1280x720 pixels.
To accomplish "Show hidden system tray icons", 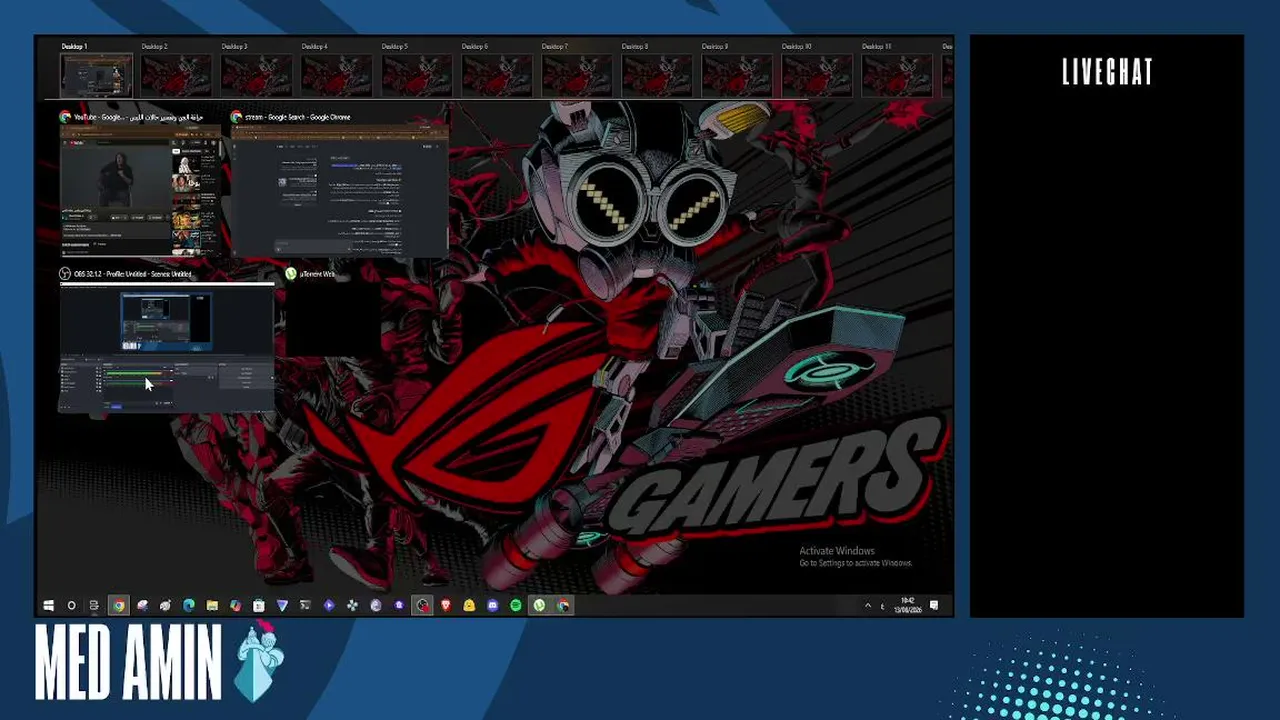I will click(868, 605).
